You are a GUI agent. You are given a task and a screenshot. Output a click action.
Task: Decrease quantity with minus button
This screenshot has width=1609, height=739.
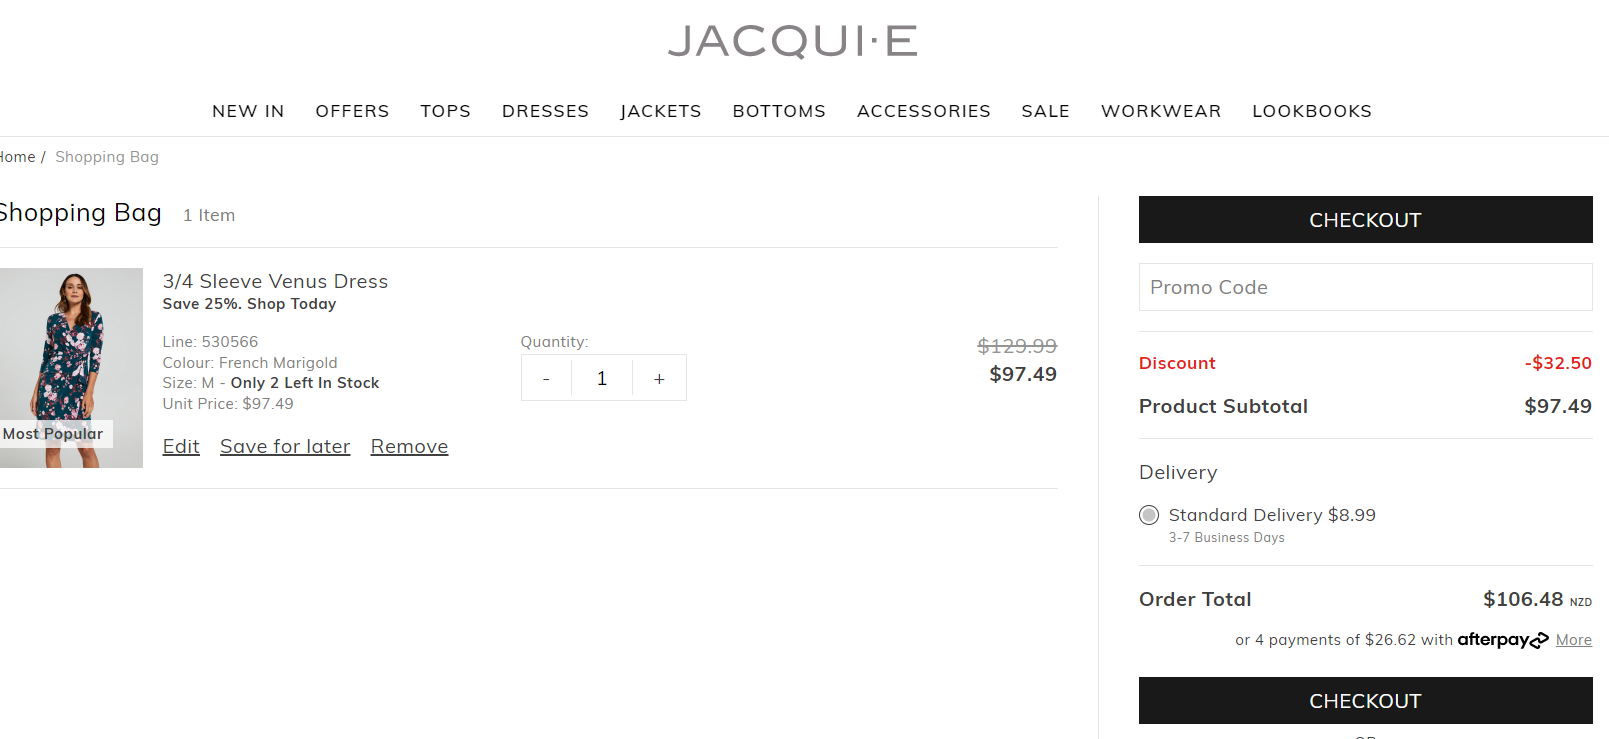[x=546, y=379]
